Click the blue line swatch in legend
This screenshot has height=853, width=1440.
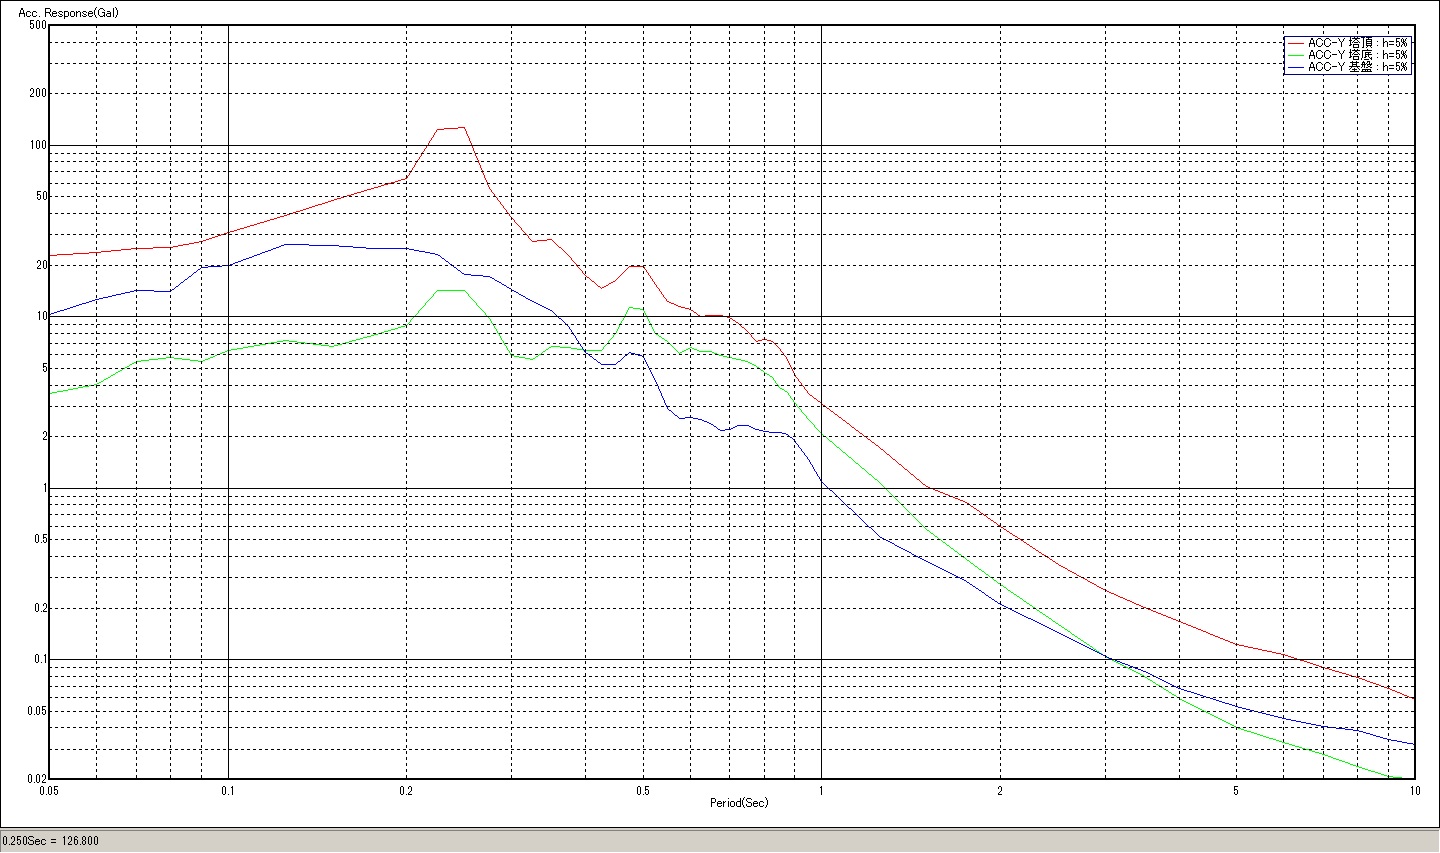coord(1296,67)
